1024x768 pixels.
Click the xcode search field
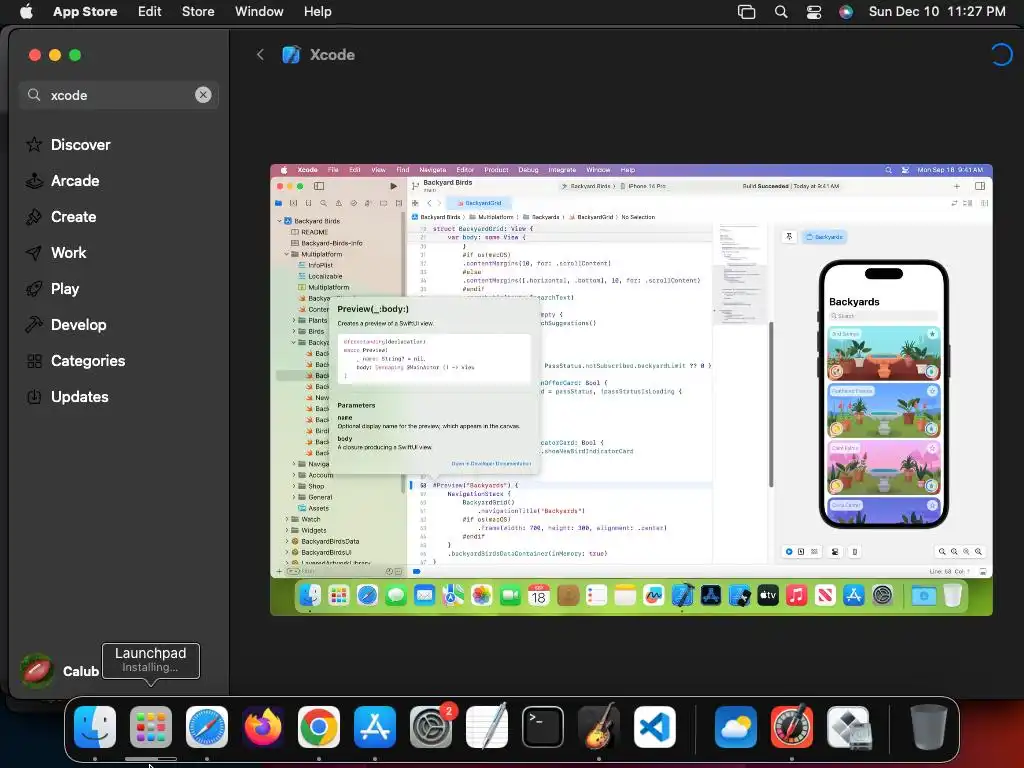[118, 95]
